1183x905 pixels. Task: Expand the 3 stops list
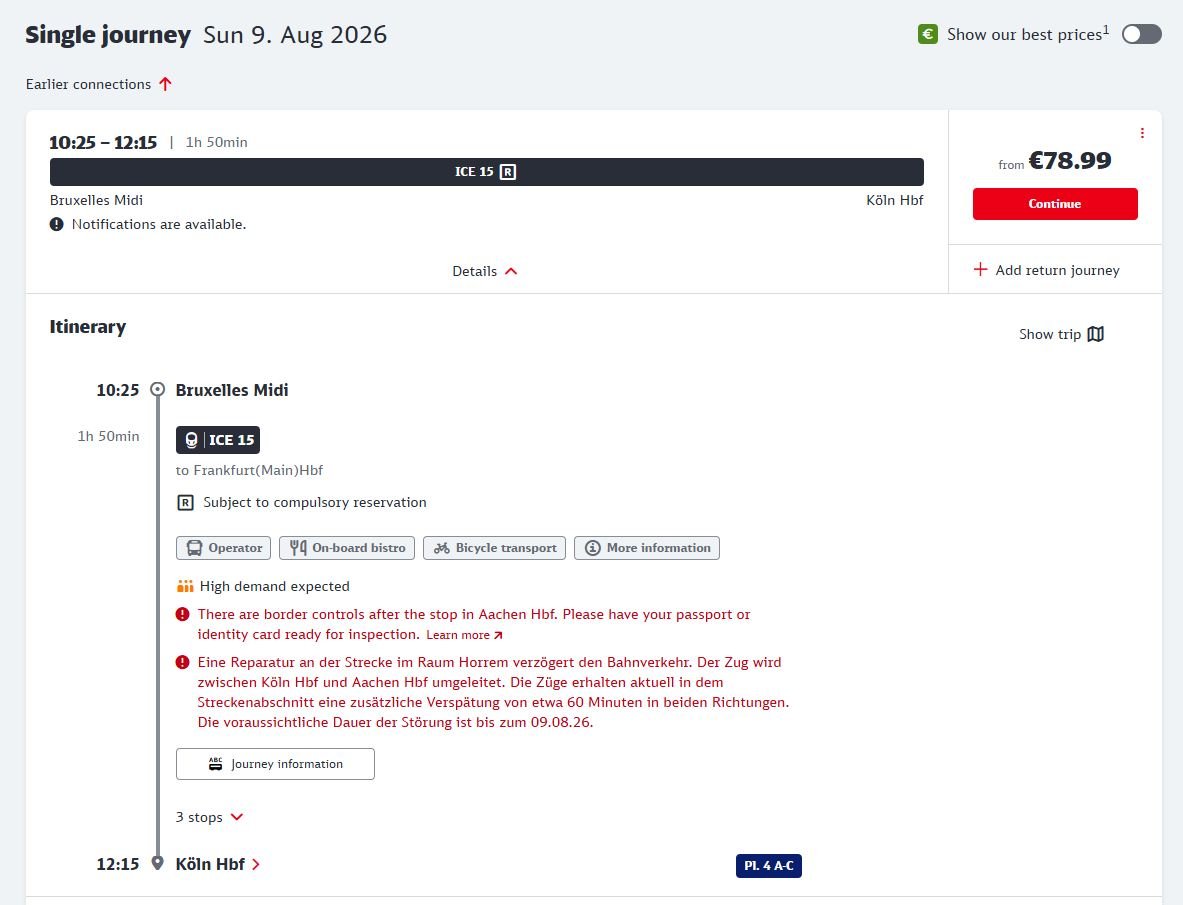point(210,817)
